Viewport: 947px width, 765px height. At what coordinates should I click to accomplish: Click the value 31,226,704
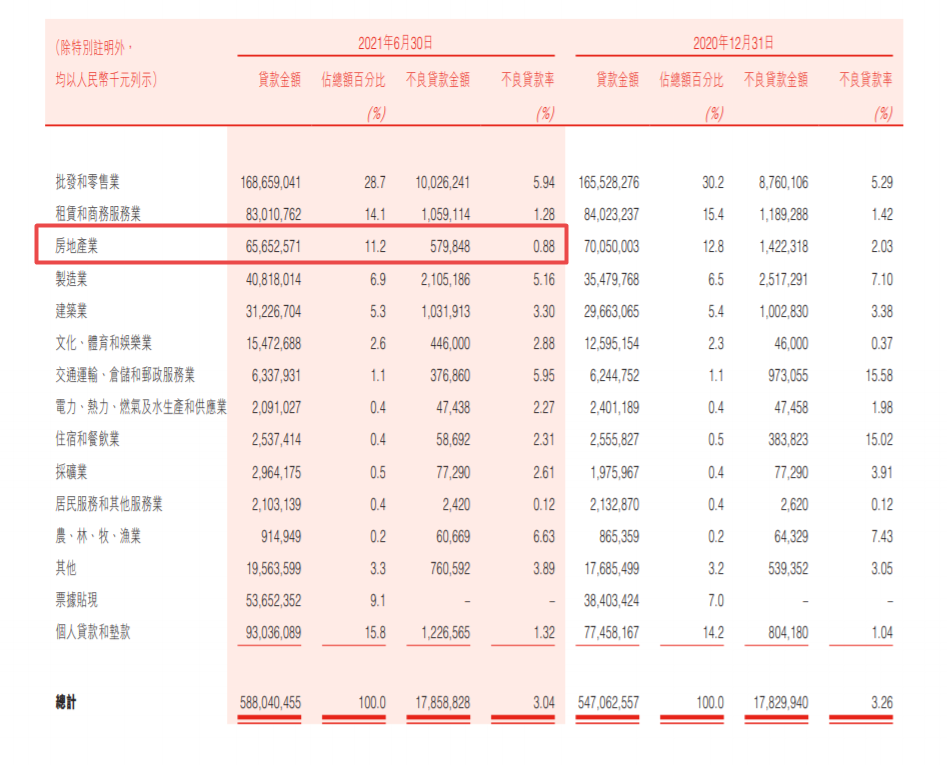(273, 312)
